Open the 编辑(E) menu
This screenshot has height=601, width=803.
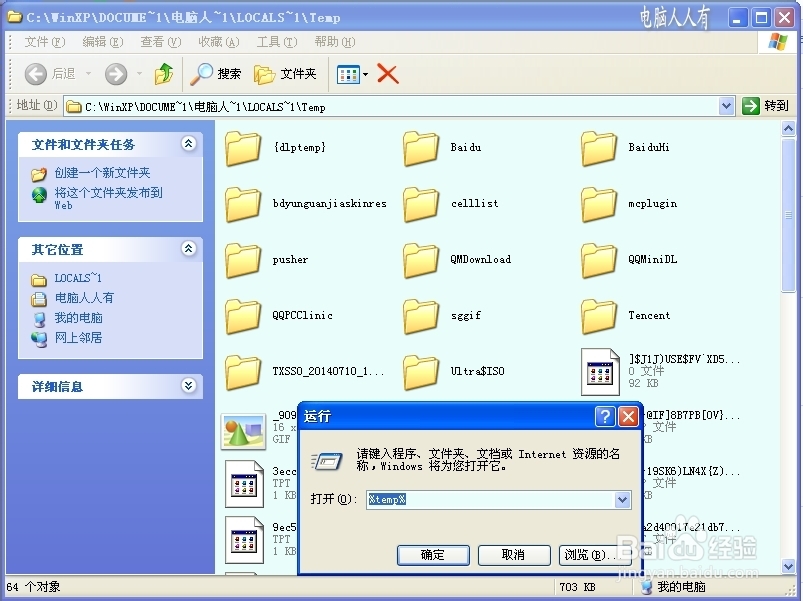[102, 42]
